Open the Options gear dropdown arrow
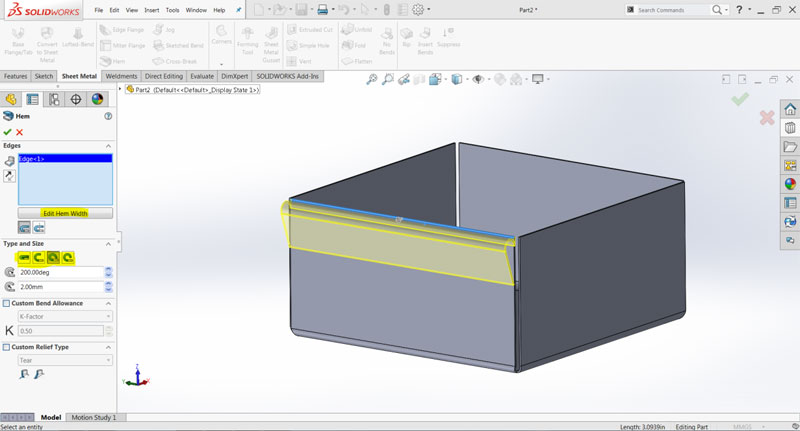Image resolution: width=800 pixels, height=431 pixels. pos(429,10)
